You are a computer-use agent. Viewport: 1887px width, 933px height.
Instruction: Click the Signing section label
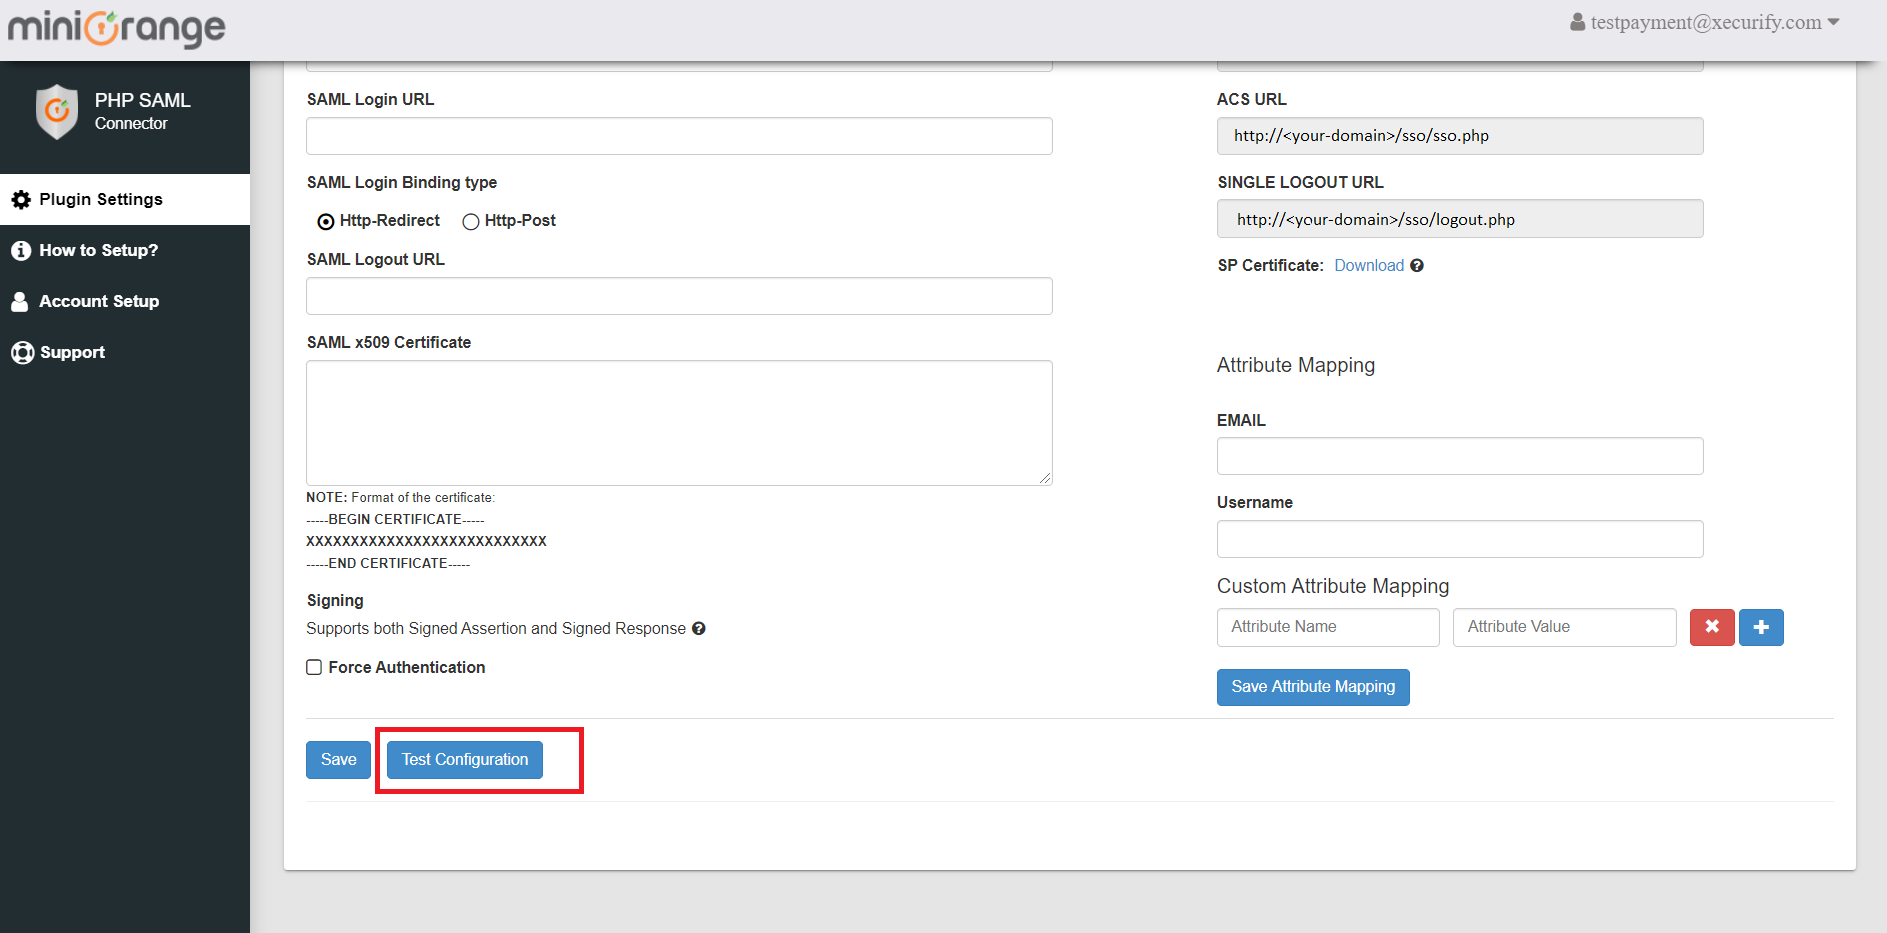coord(335,601)
